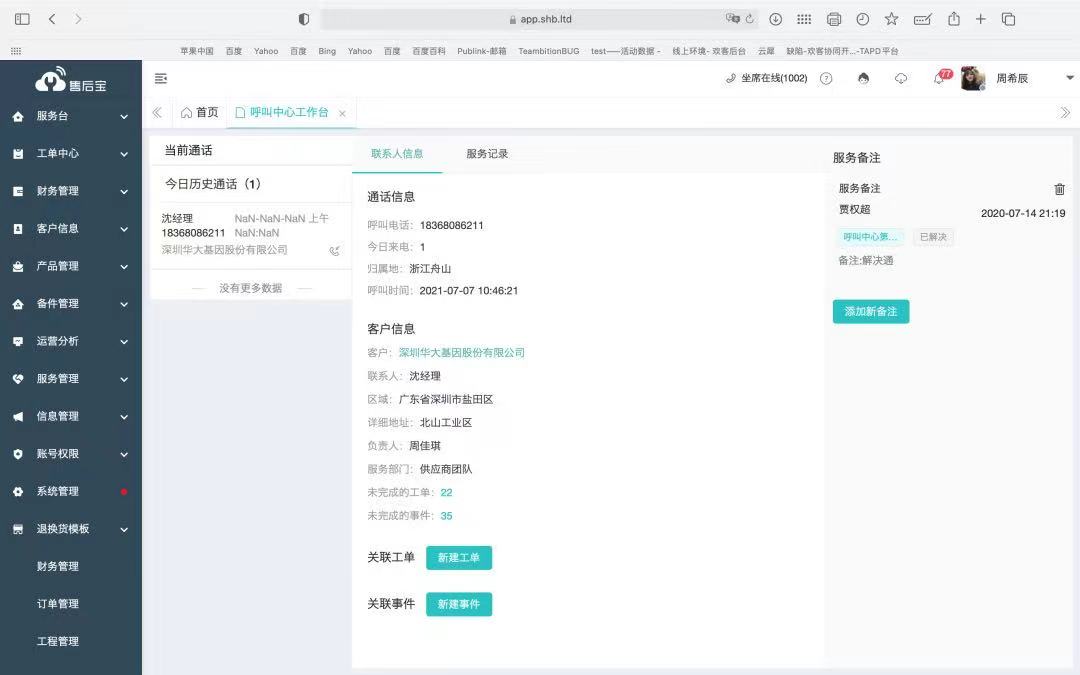Screen dimensions: 1080x675
Task: Click the help question mark icon
Action: coord(826,78)
